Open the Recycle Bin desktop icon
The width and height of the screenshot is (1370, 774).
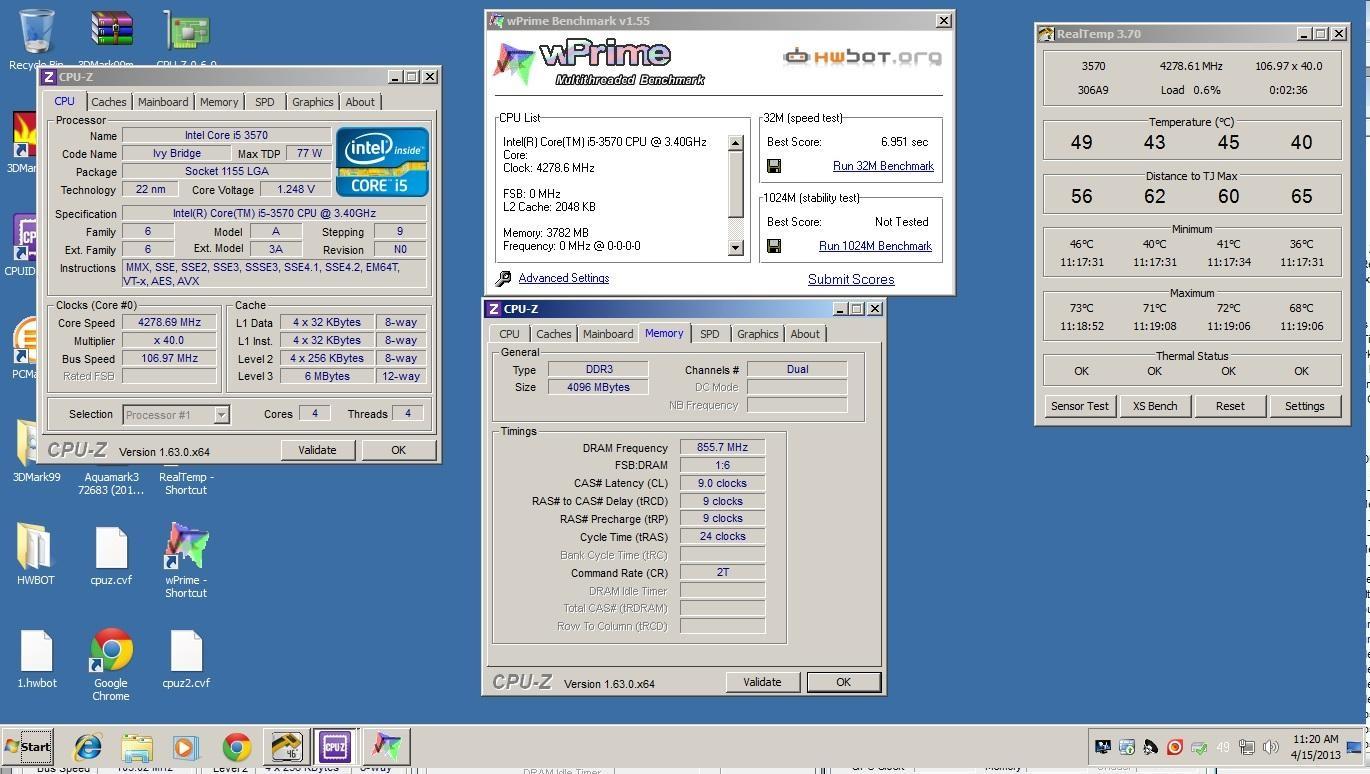point(36,35)
